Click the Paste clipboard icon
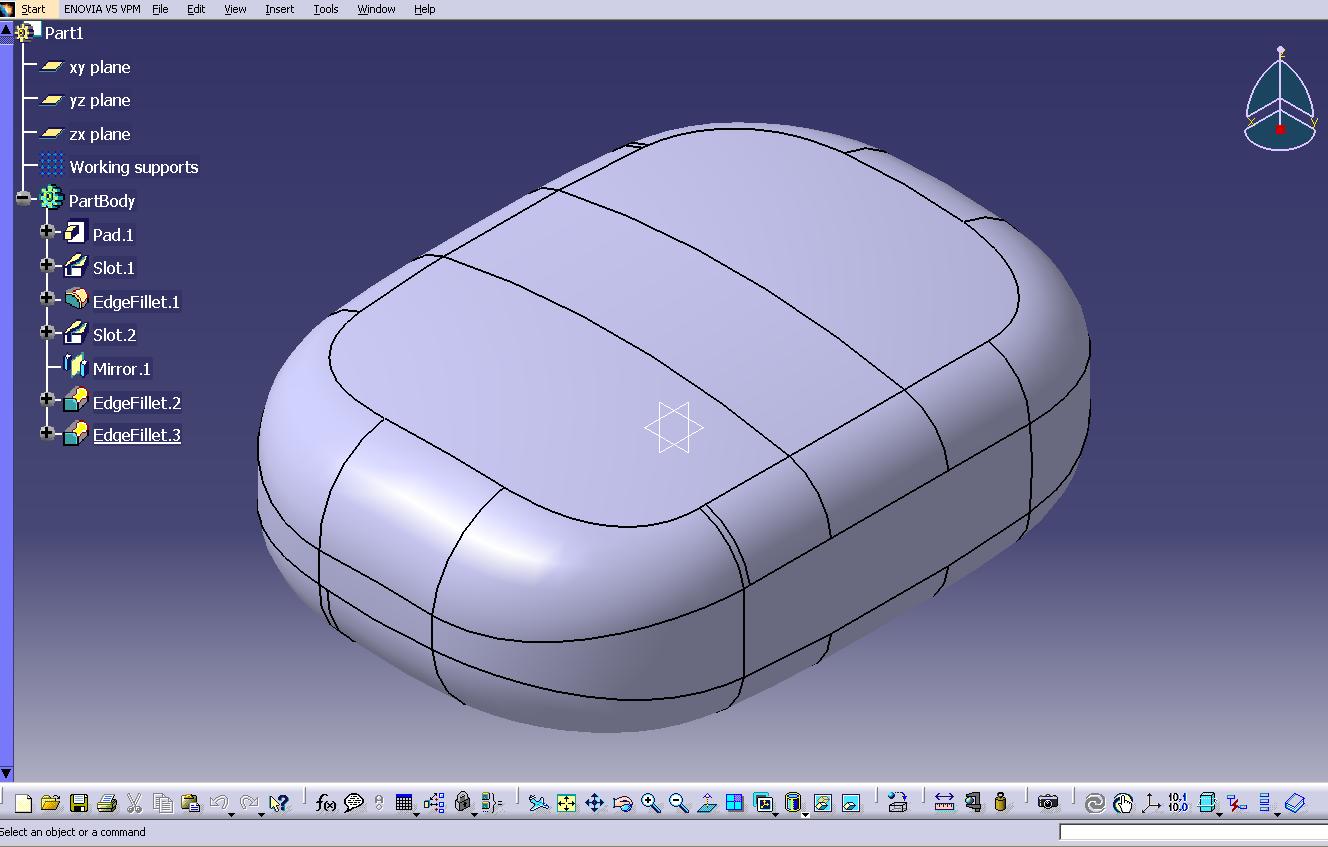The image size is (1328, 847). pyautogui.click(x=190, y=803)
